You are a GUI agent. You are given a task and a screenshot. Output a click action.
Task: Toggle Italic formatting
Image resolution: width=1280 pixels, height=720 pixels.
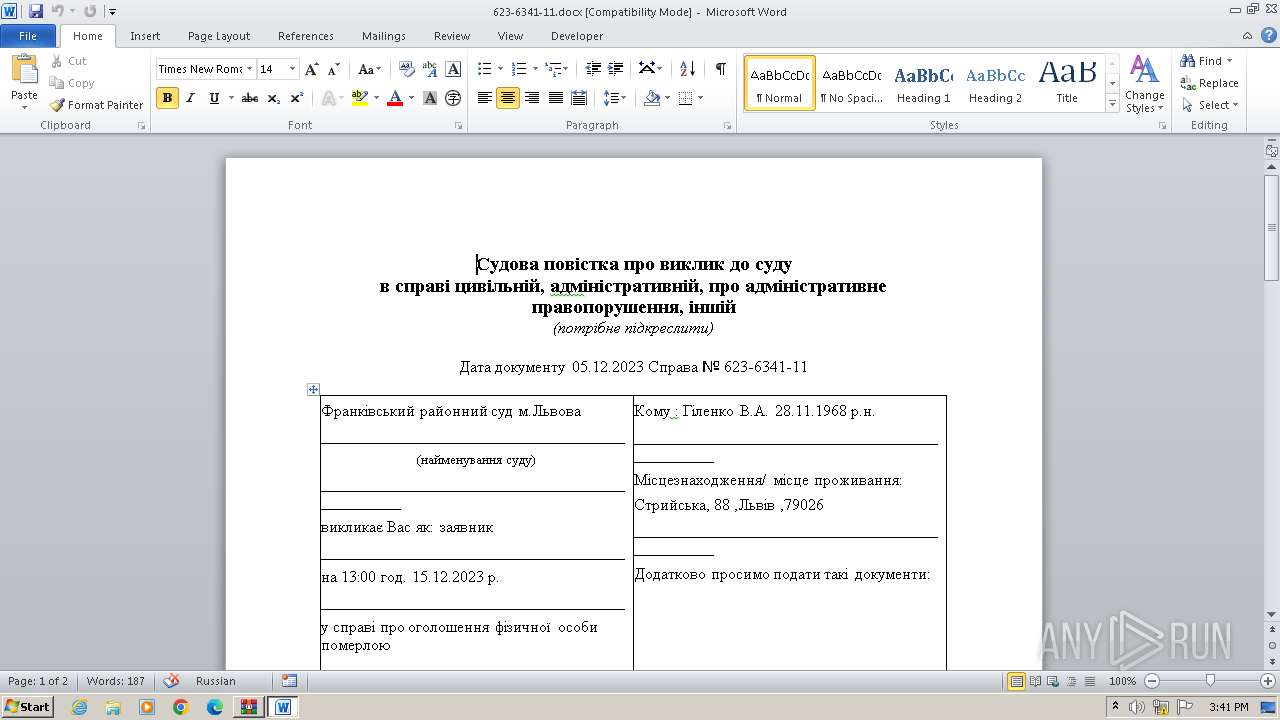pos(191,98)
